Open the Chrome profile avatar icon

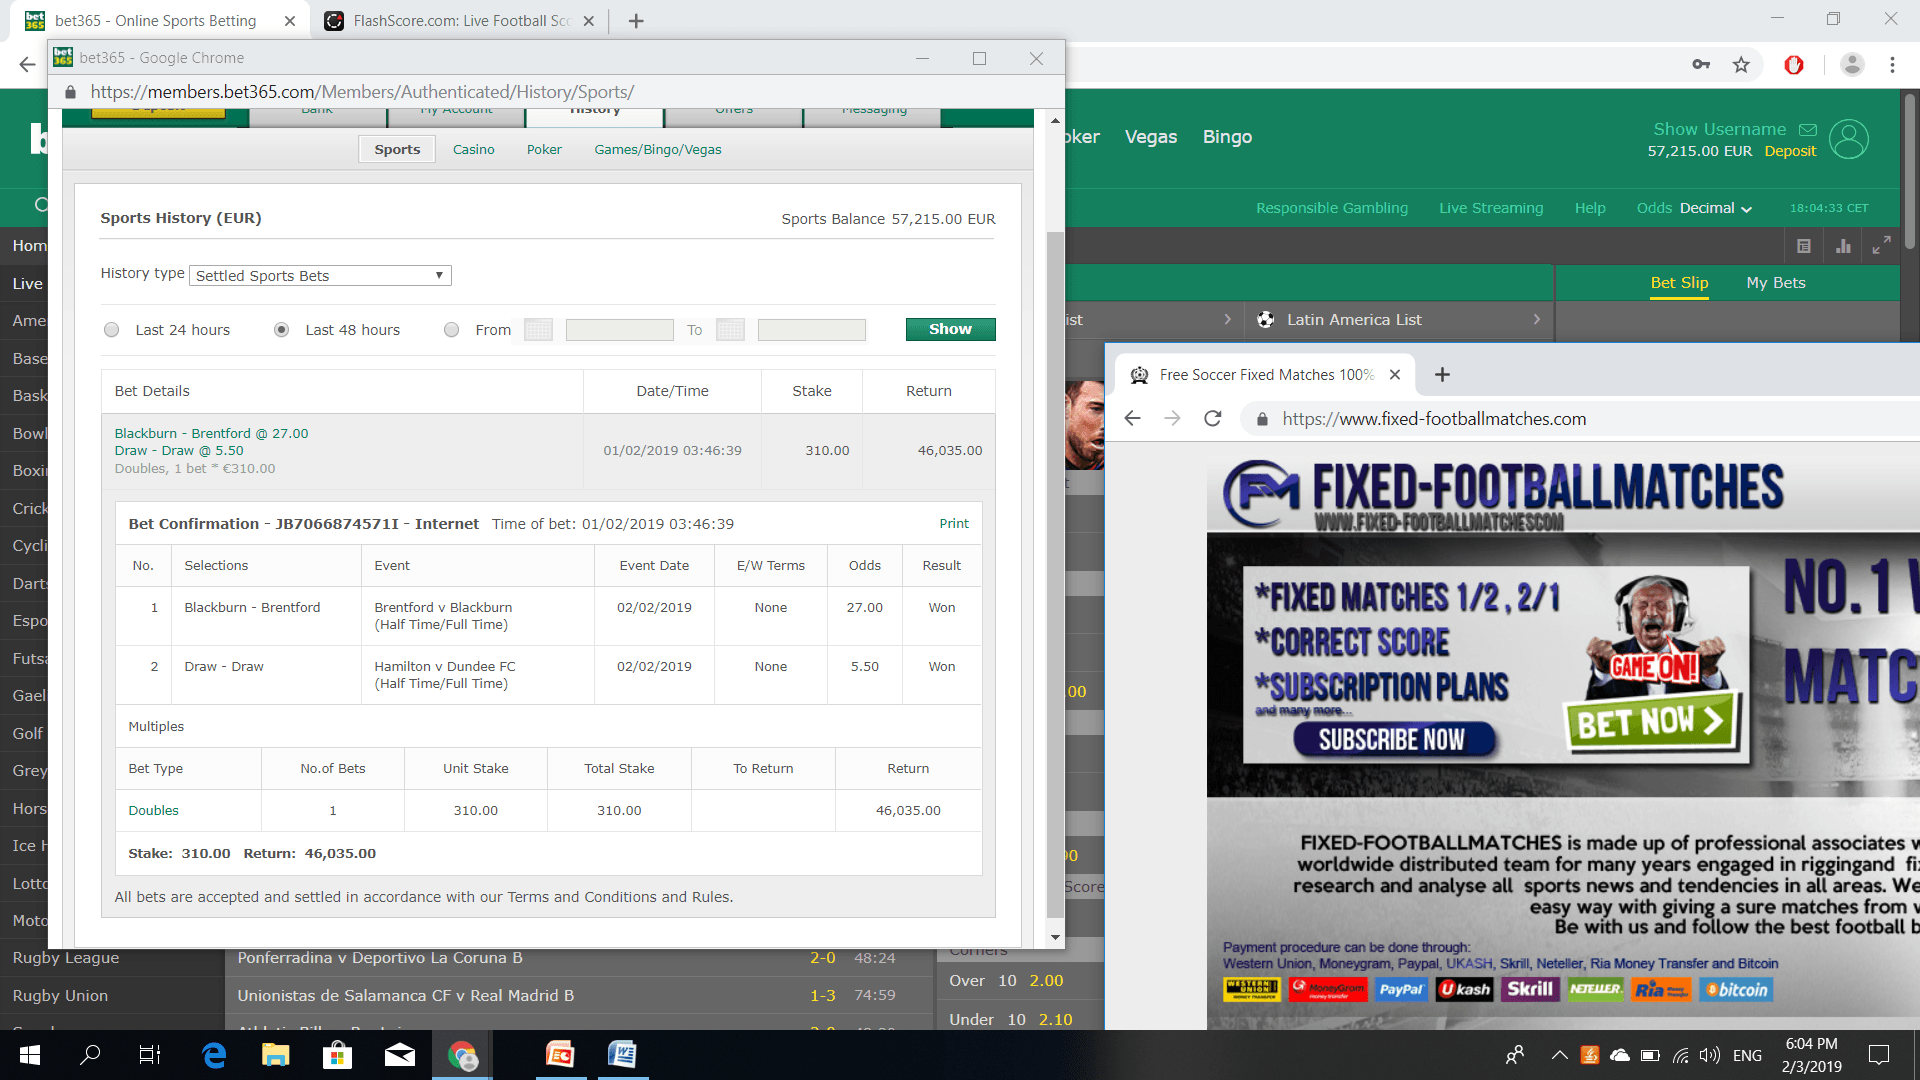1852,65
